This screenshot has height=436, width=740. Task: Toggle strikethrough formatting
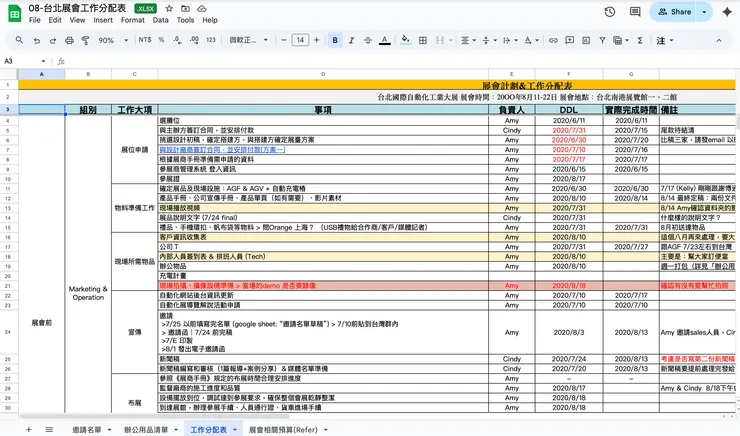tap(368, 41)
